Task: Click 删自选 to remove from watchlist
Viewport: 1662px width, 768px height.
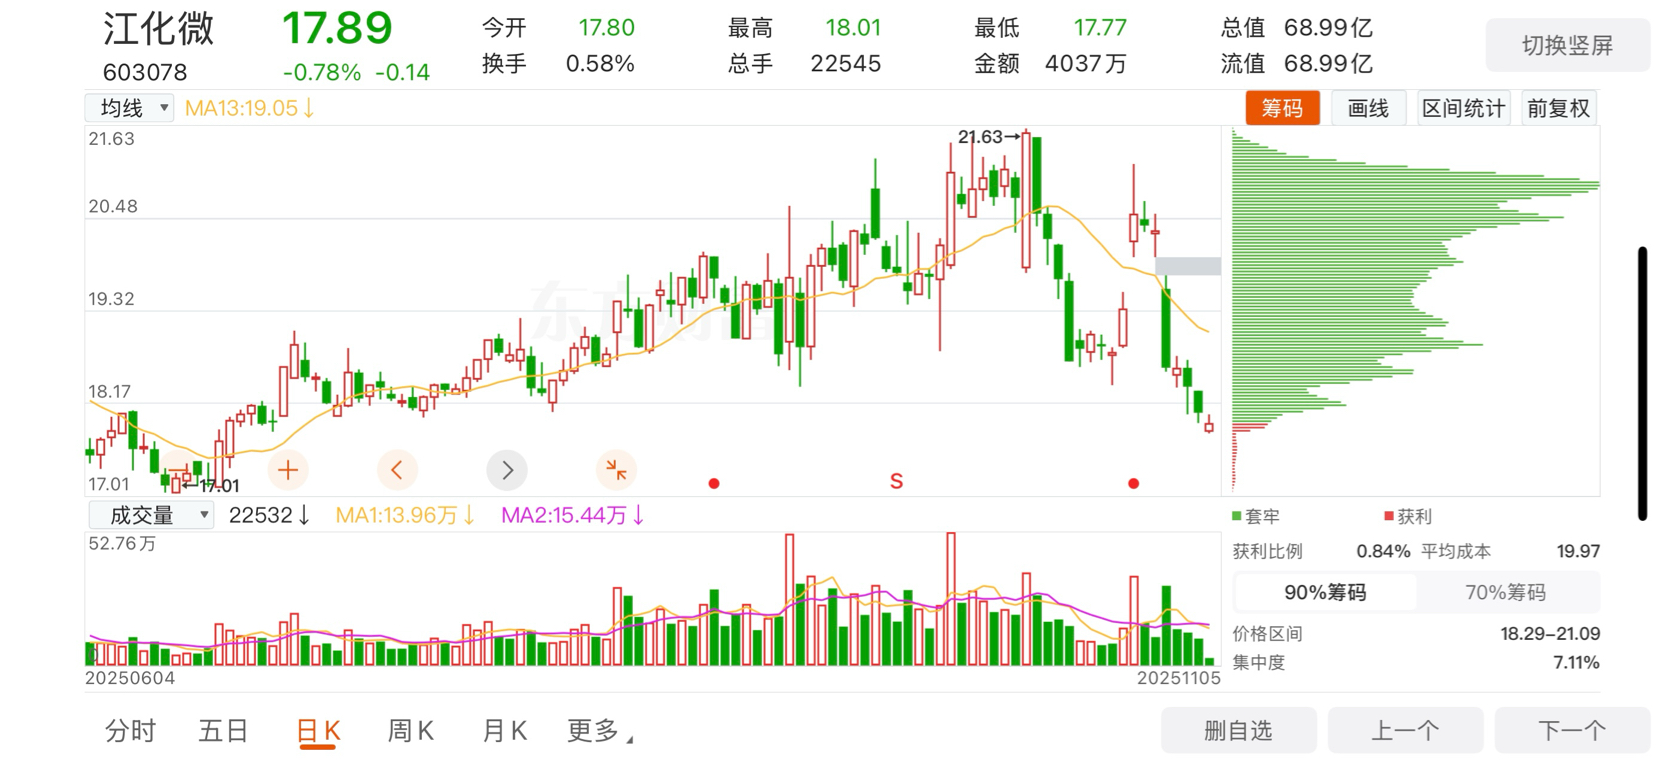Action: (x=1238, y=730)
